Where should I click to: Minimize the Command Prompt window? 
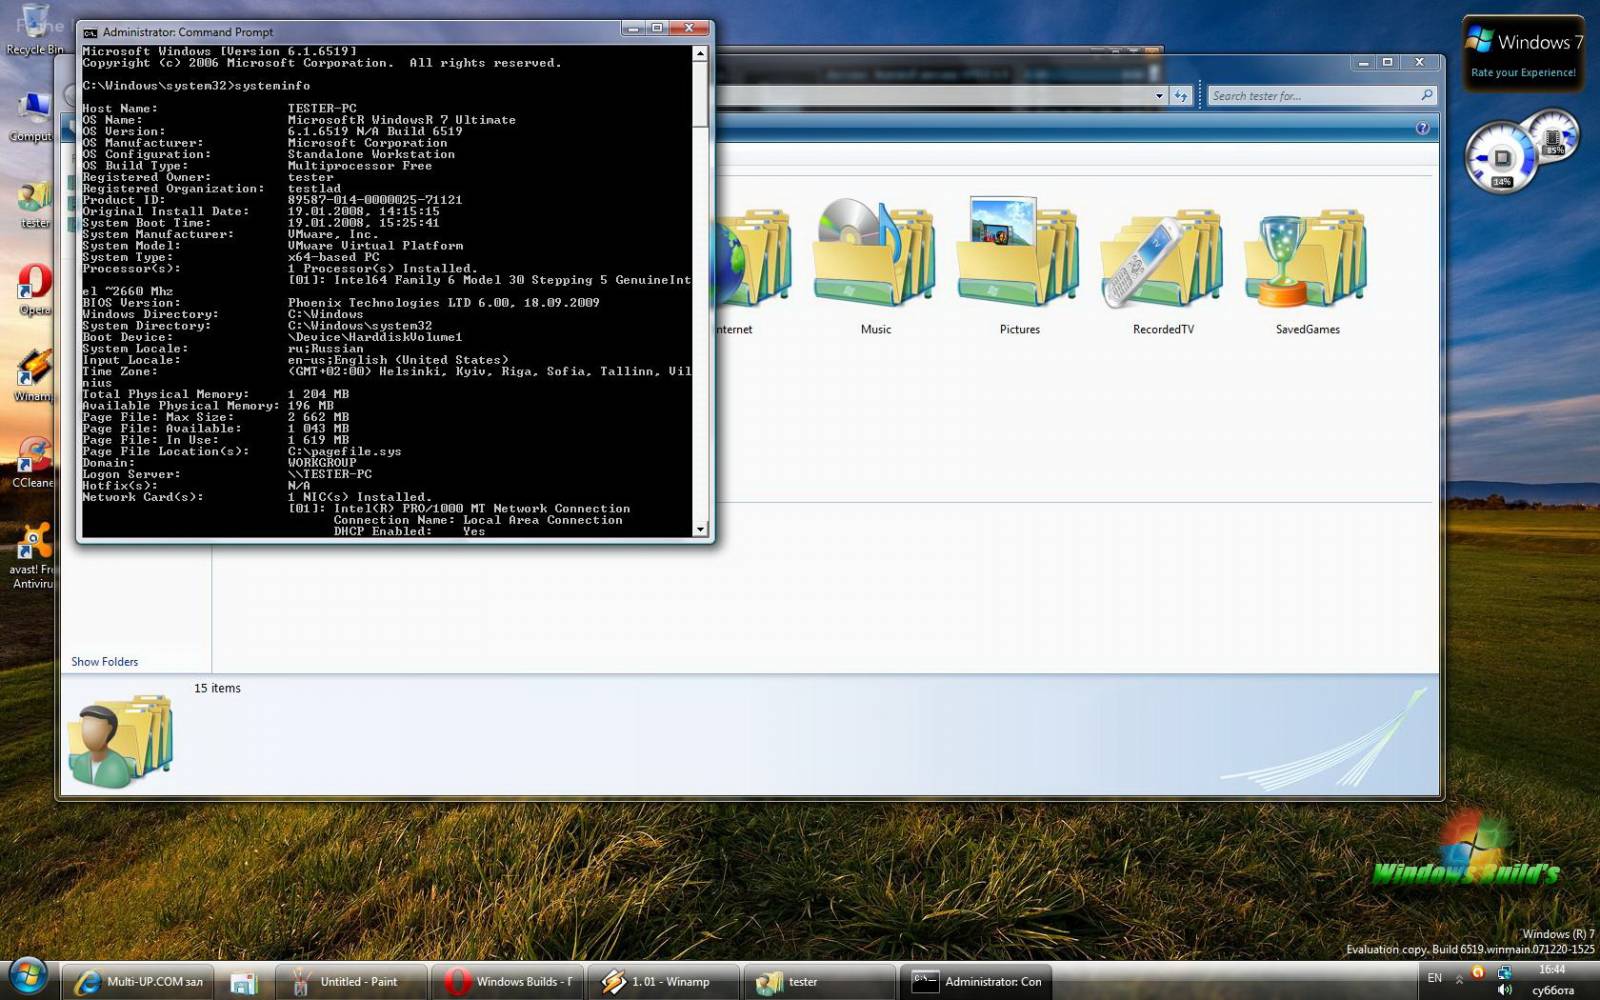tap(632, 28)
